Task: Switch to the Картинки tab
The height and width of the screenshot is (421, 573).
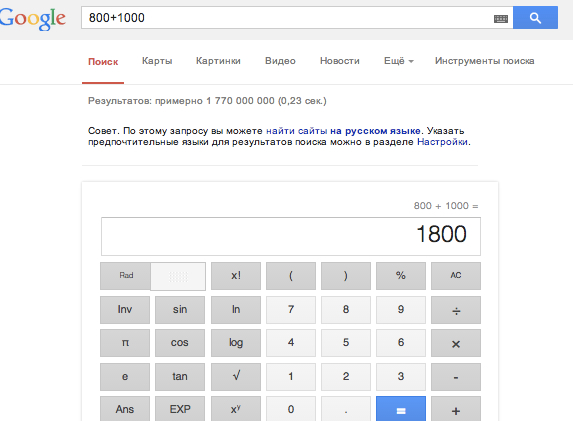Action: (218, 61)
